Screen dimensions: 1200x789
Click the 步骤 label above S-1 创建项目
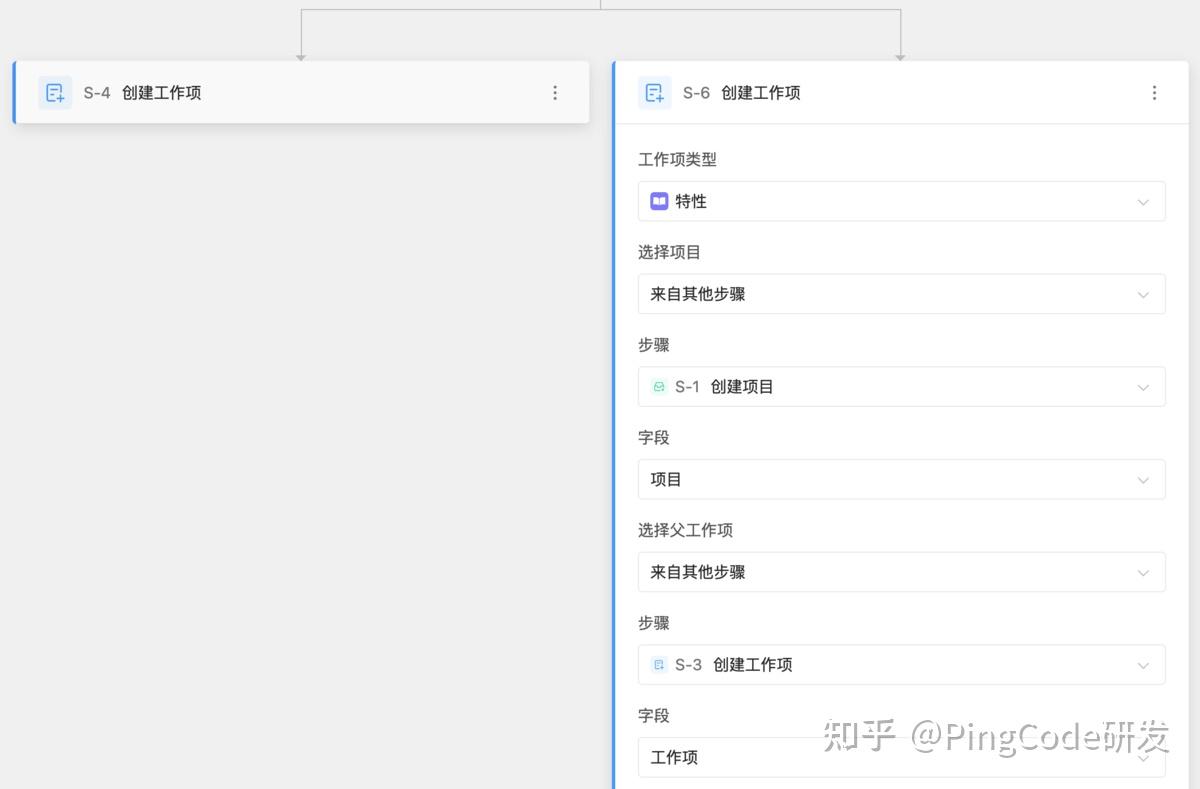654,345
